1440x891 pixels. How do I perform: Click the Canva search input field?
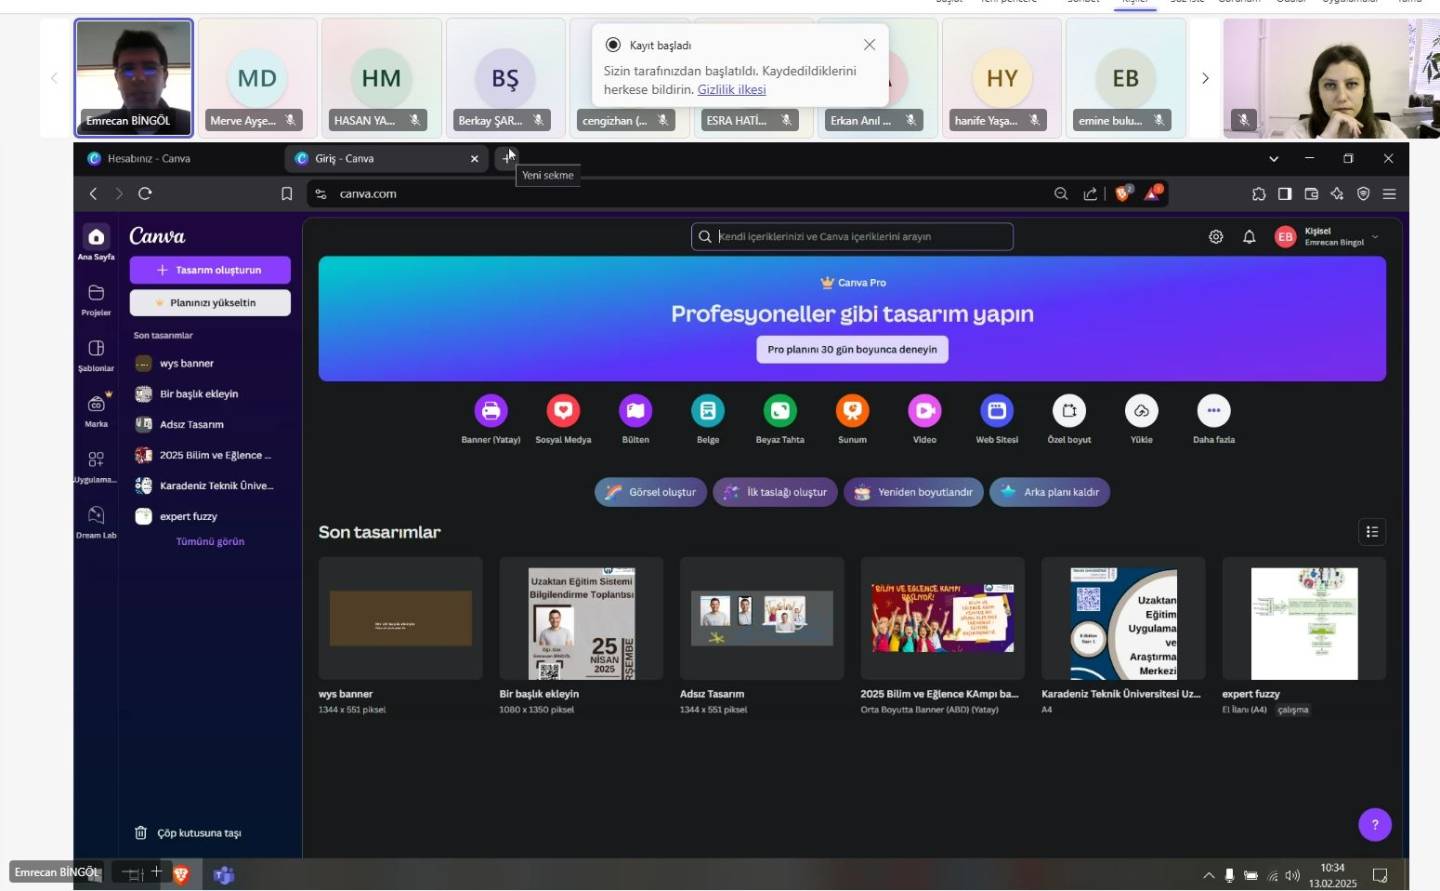point(852,237)
